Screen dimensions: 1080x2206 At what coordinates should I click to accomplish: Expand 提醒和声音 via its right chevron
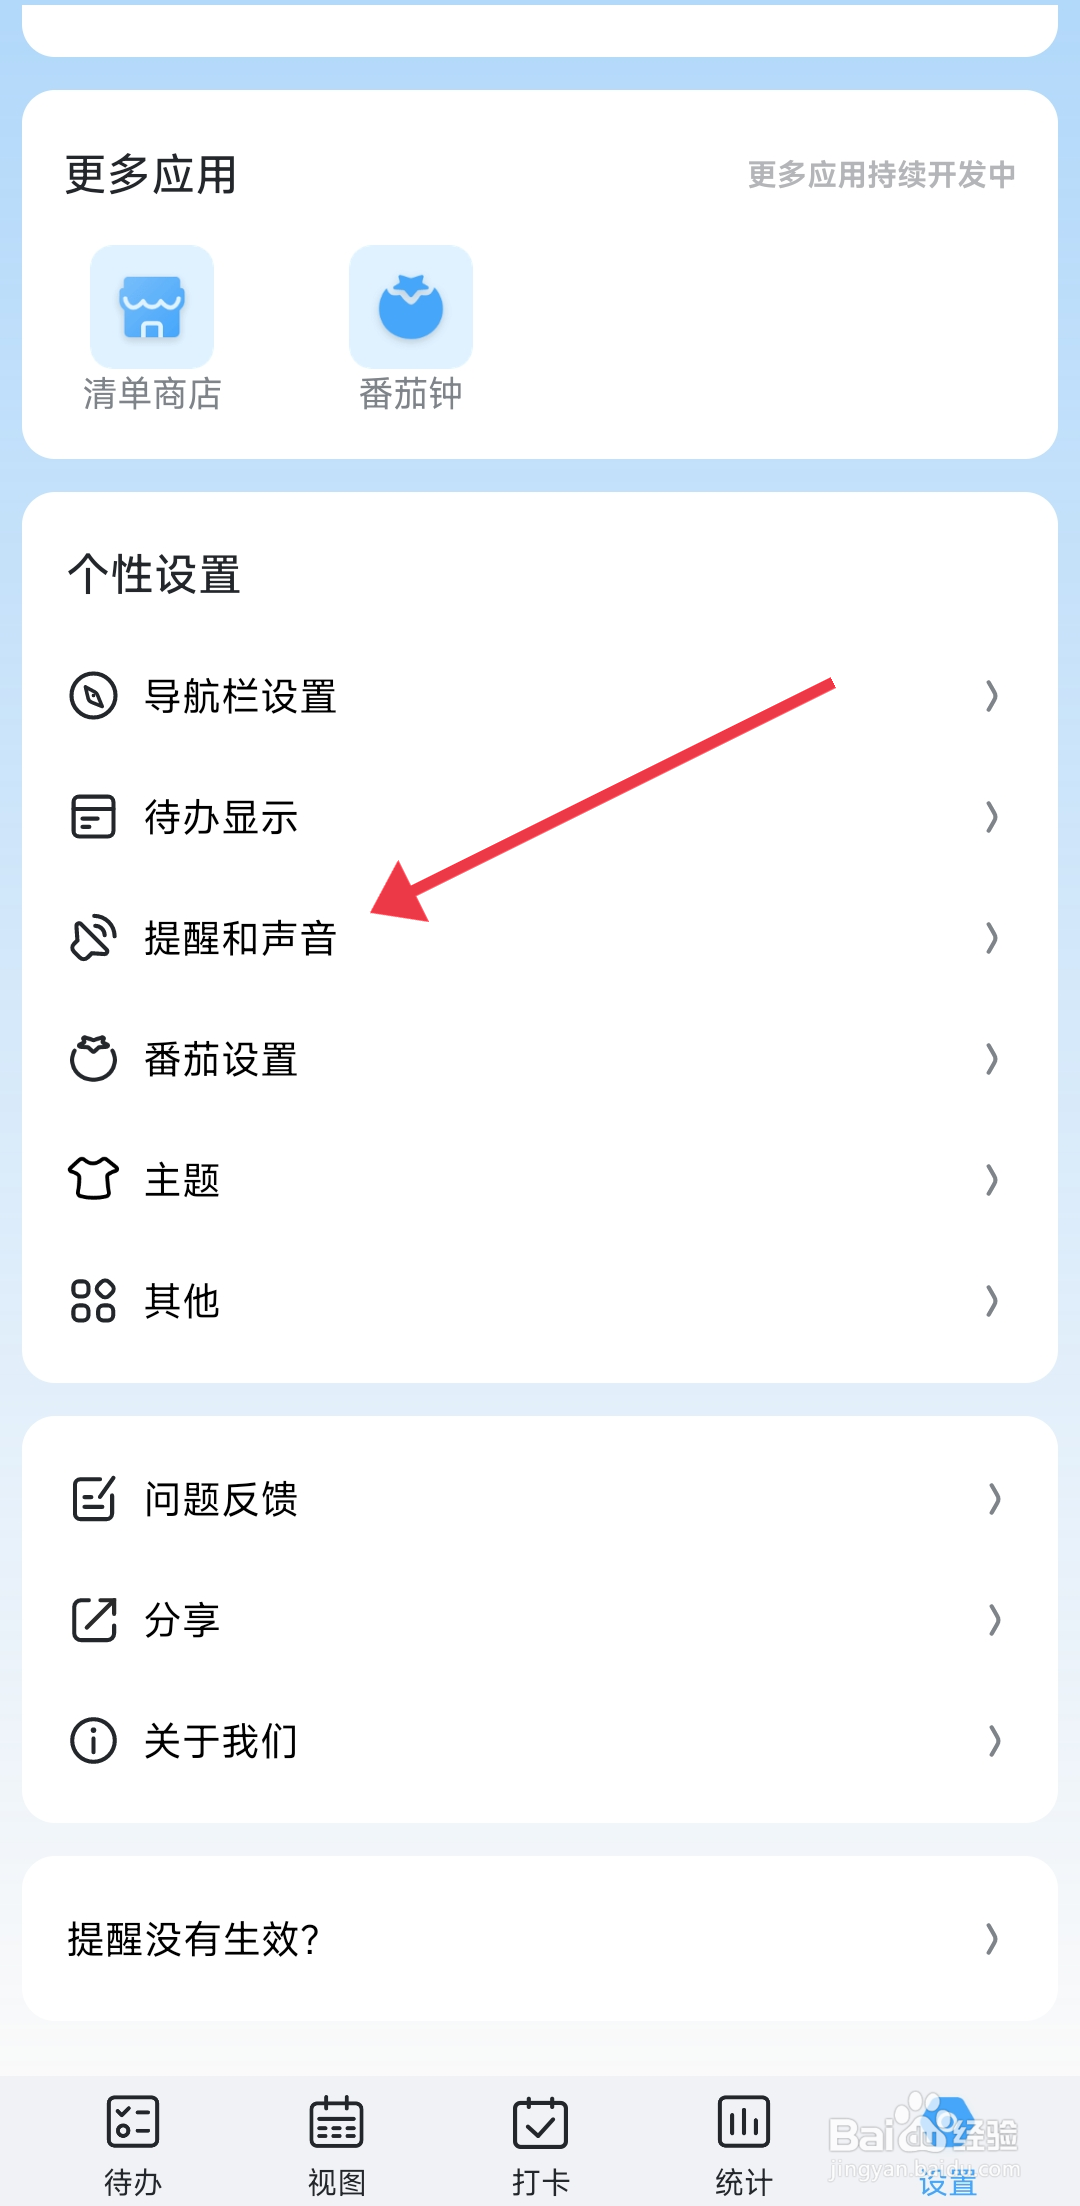992,938
